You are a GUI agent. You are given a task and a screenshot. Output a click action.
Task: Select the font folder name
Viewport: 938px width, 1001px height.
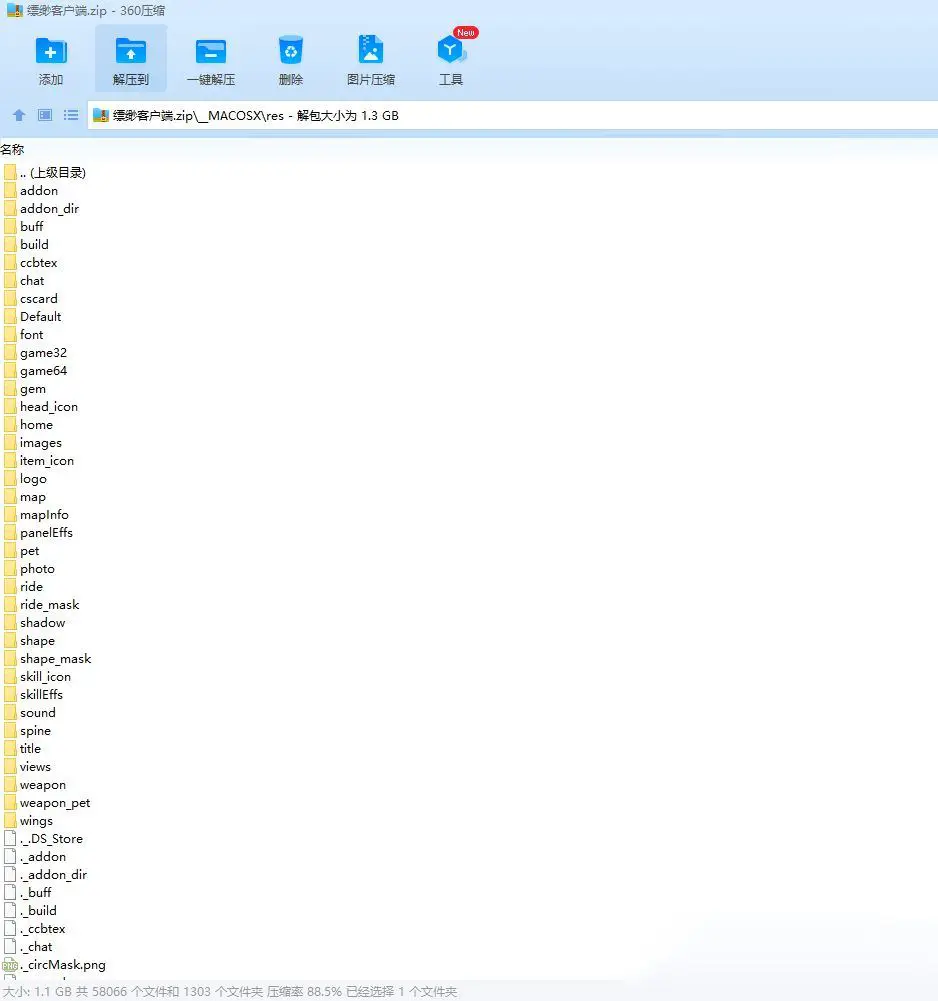click(x=32, y=335)
